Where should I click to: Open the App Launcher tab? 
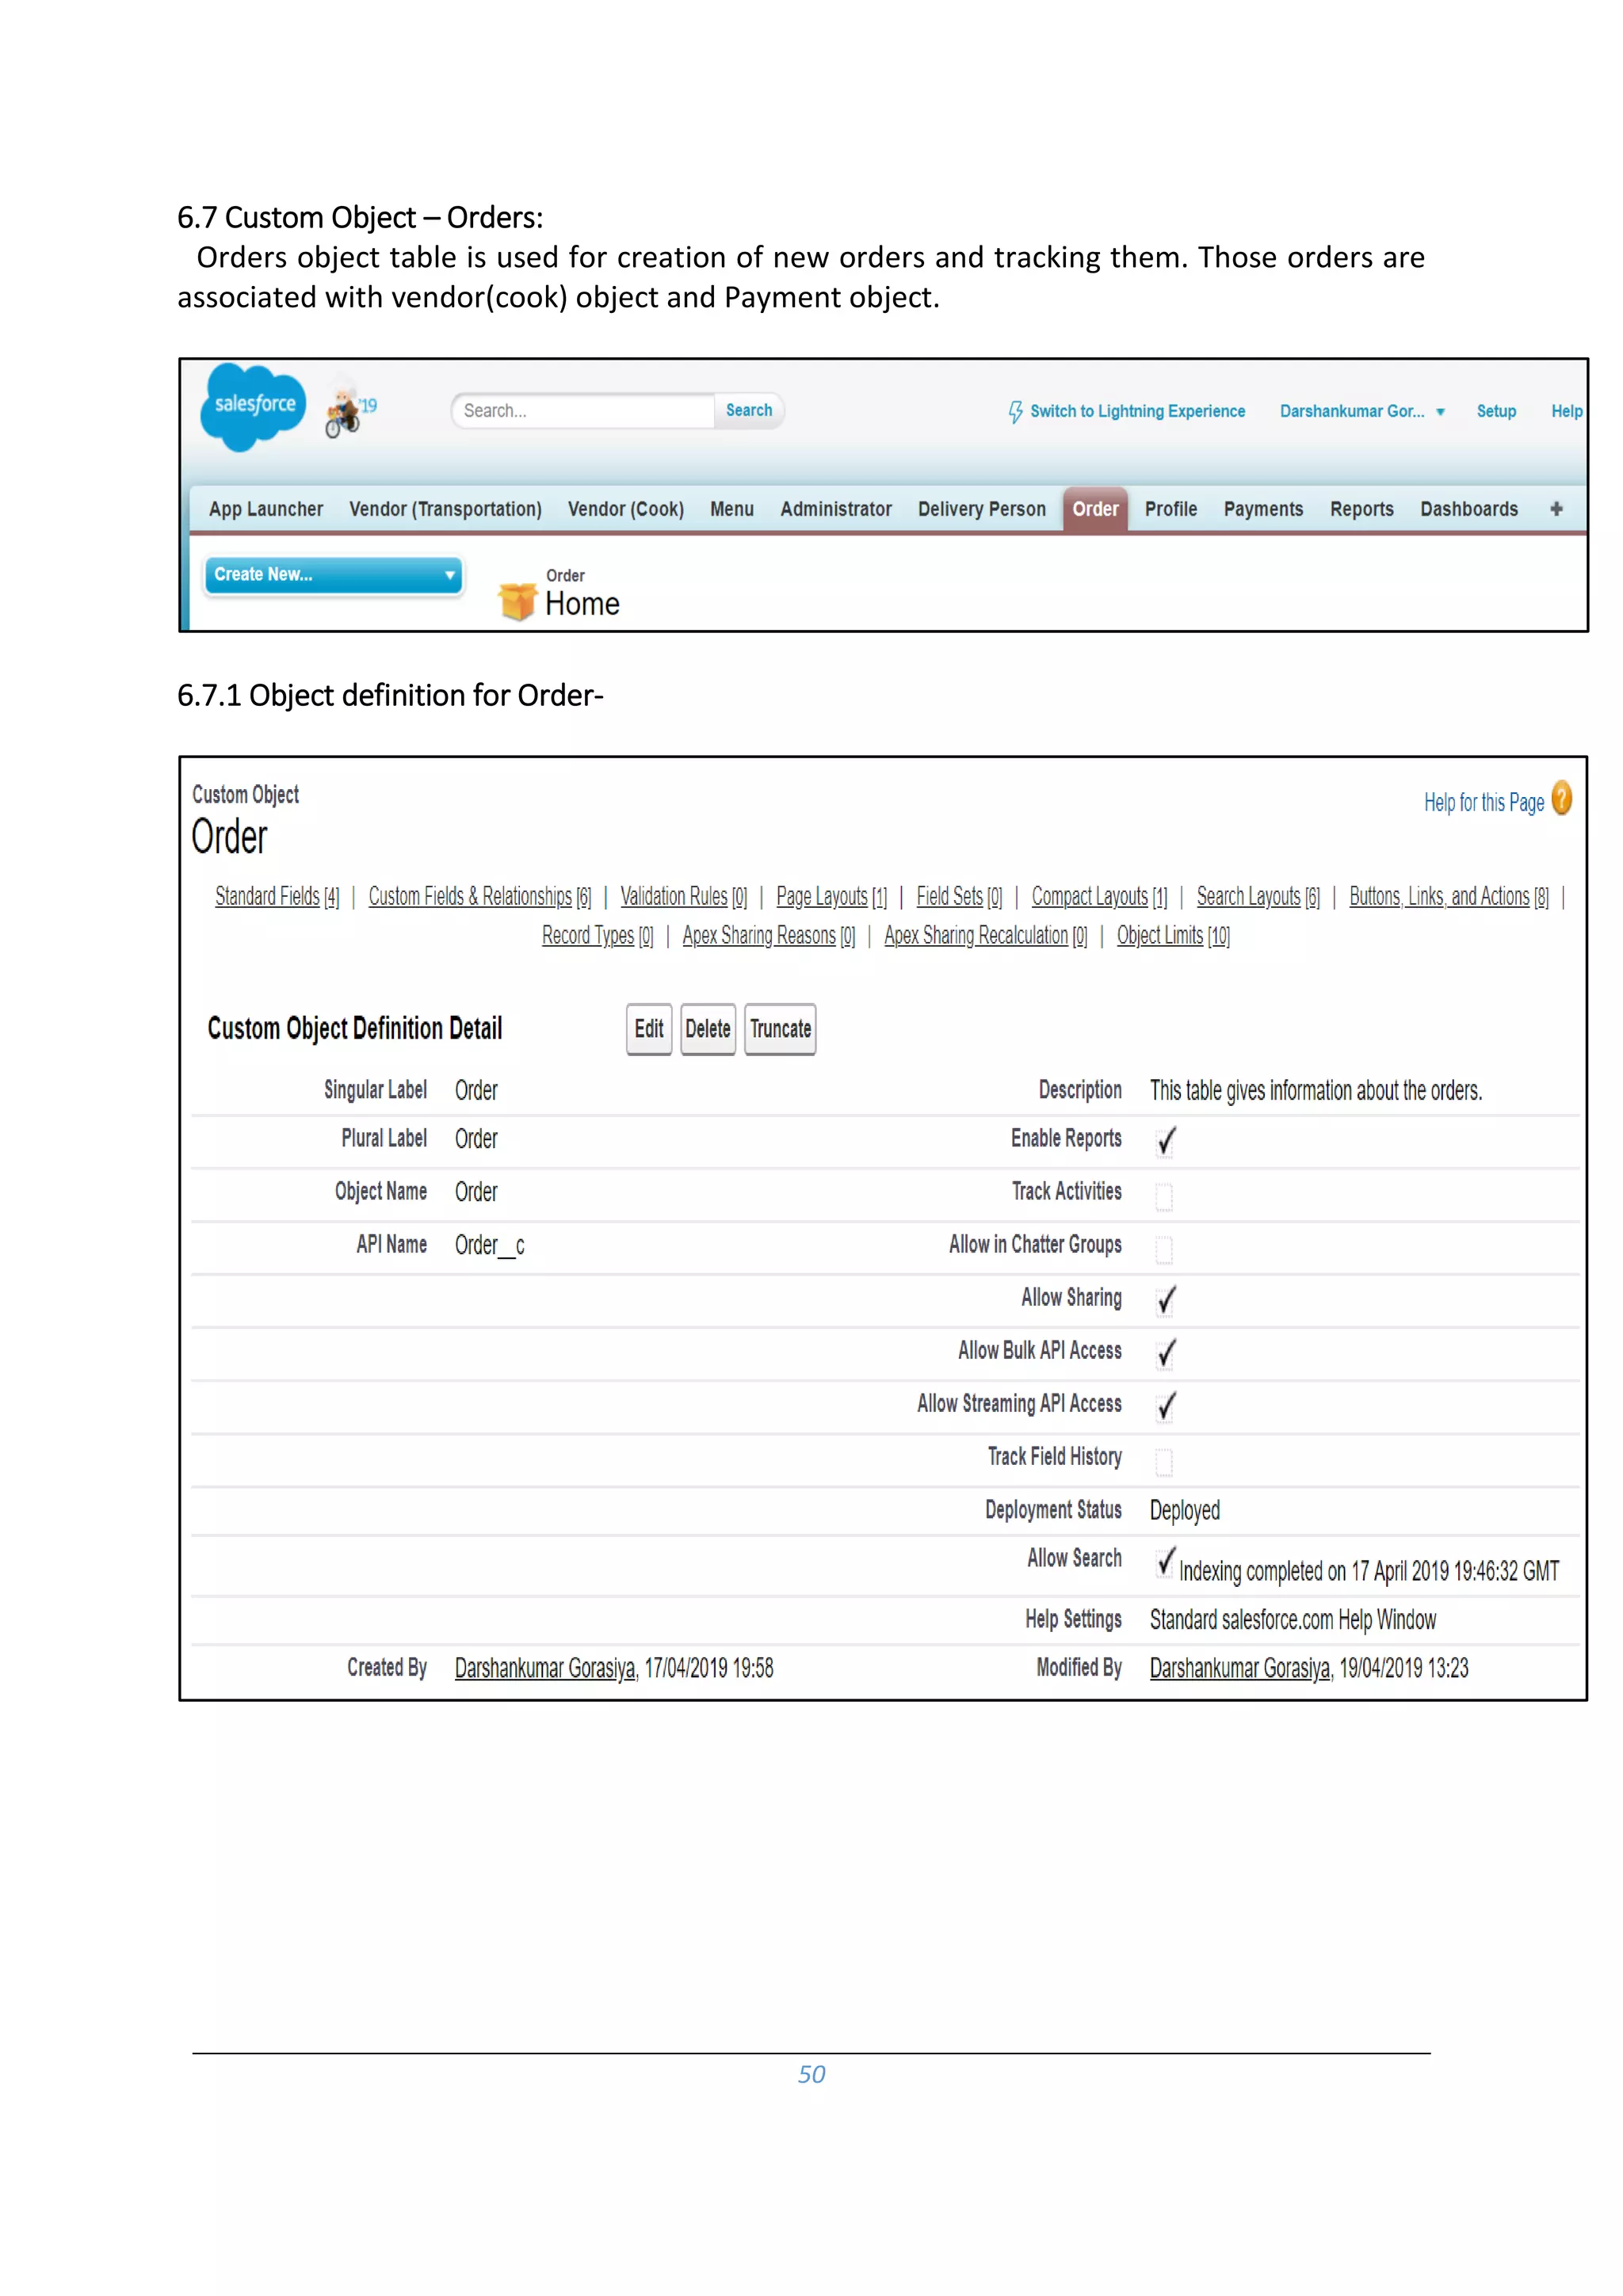pyautogui.click(x=266, y=509)
